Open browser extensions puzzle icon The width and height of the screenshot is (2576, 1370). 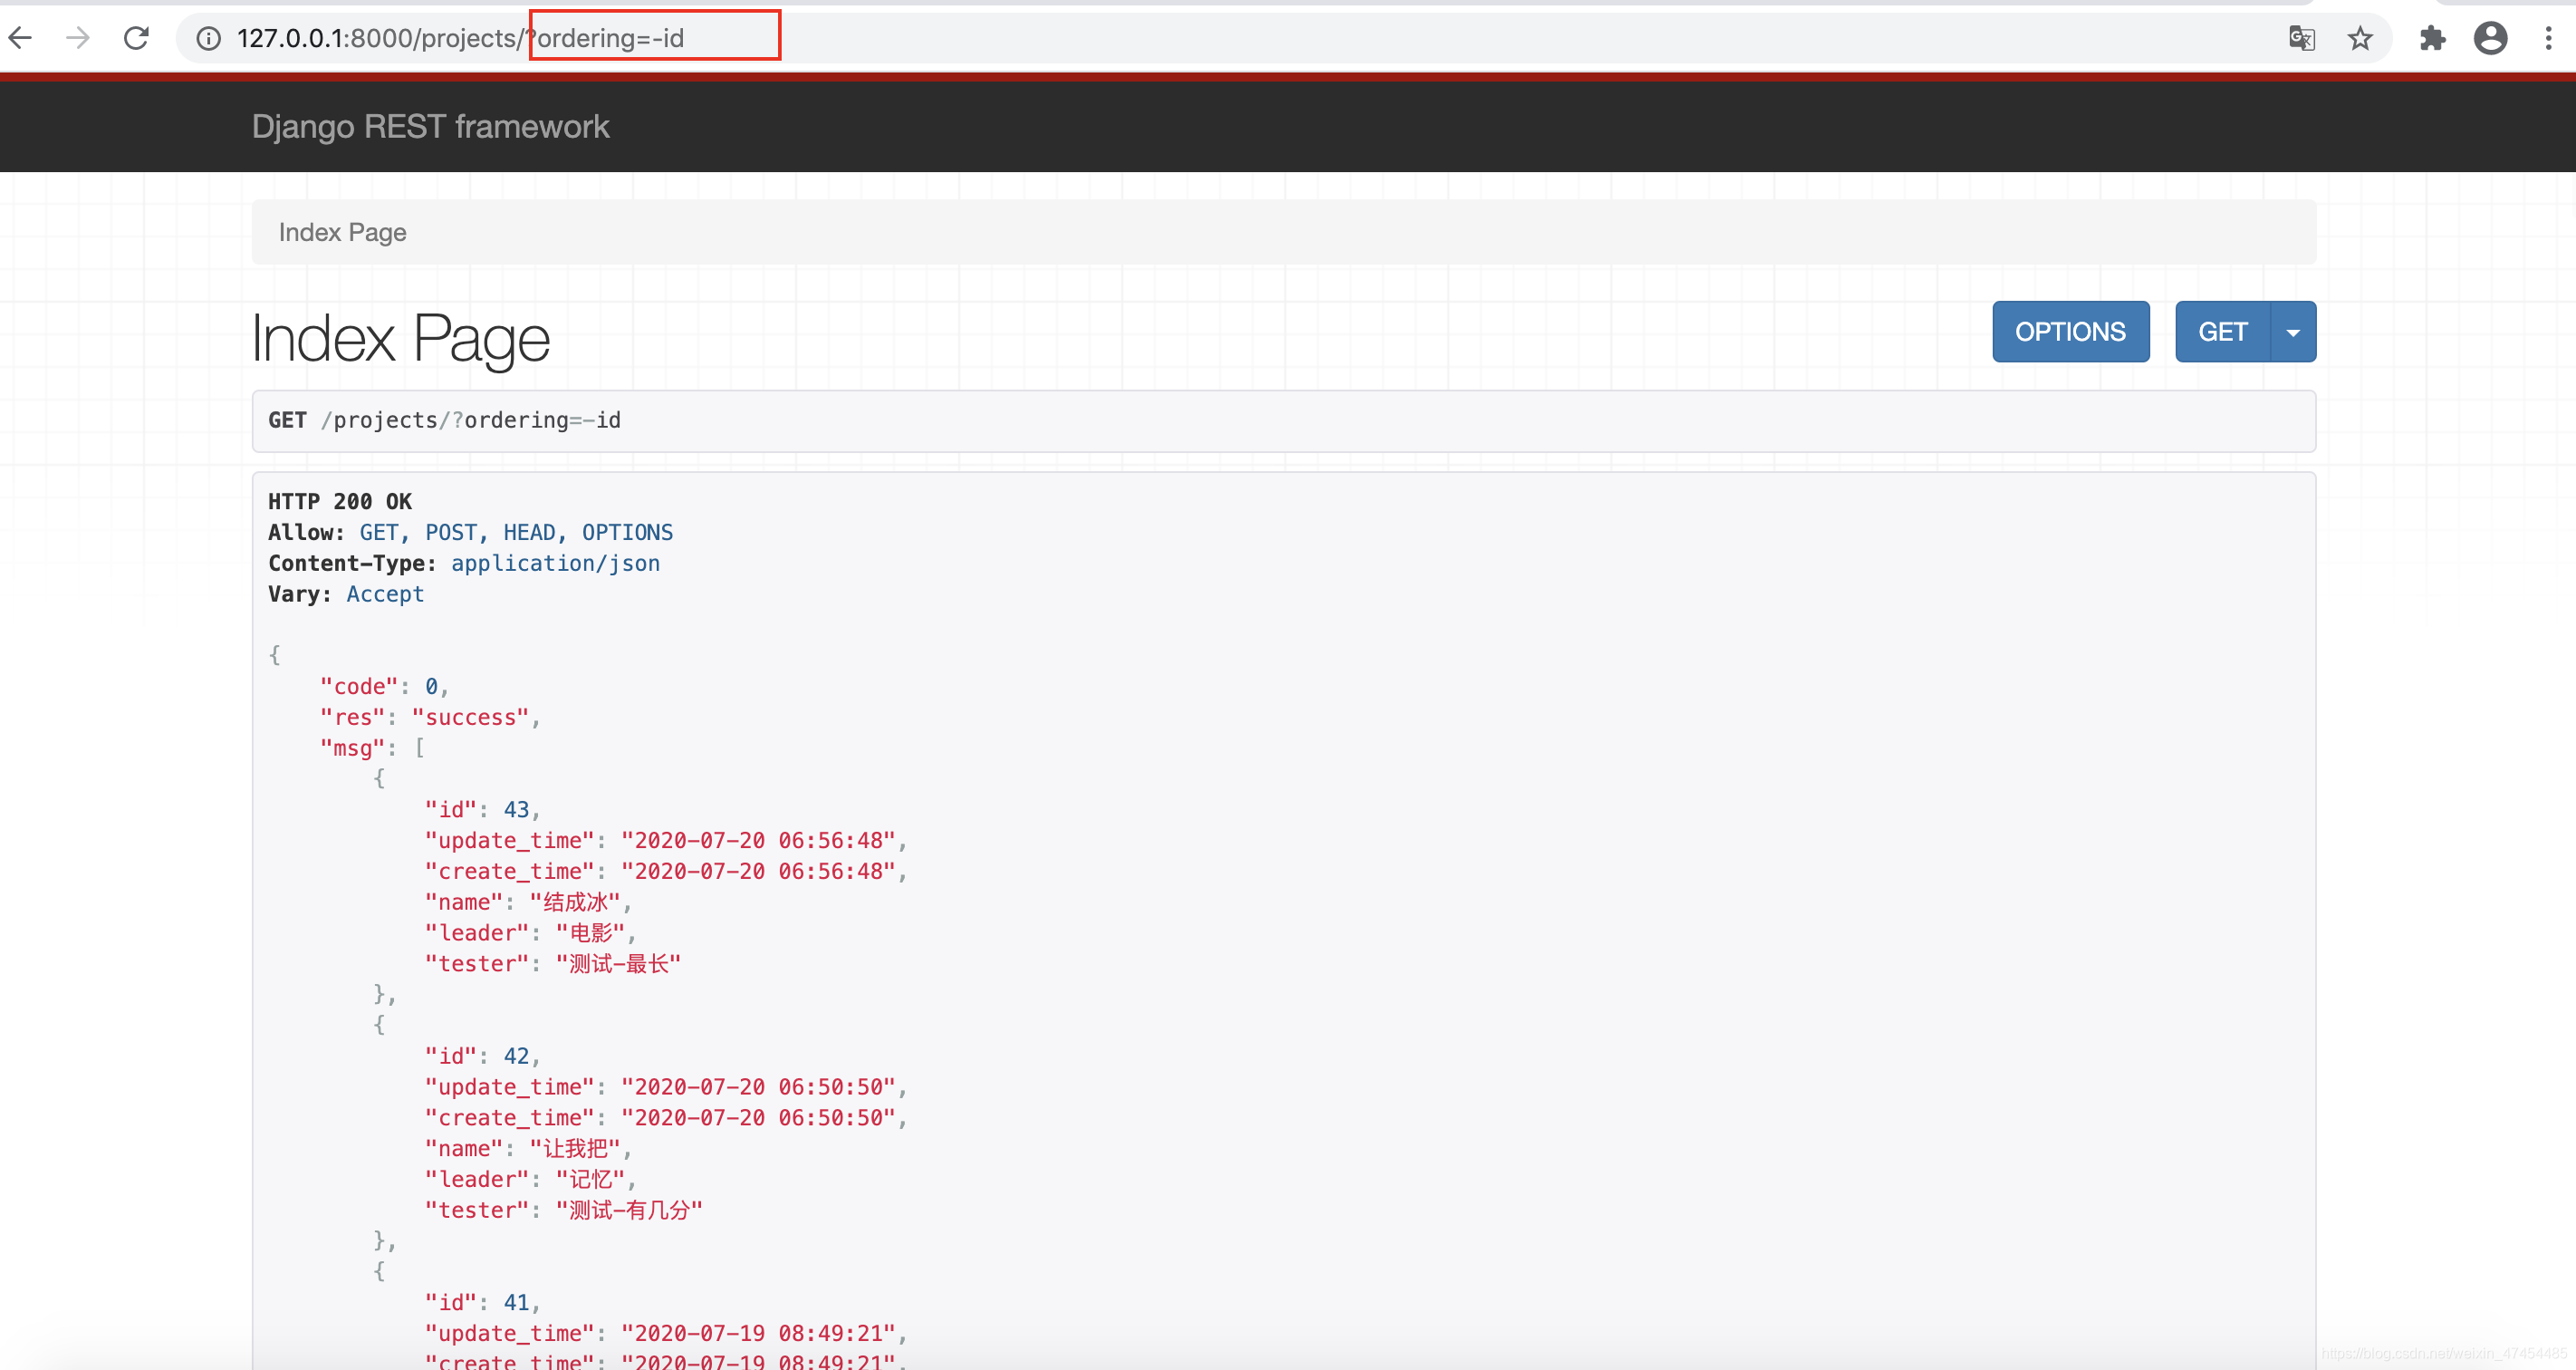pyautogui.click(x=2431, y=38)
